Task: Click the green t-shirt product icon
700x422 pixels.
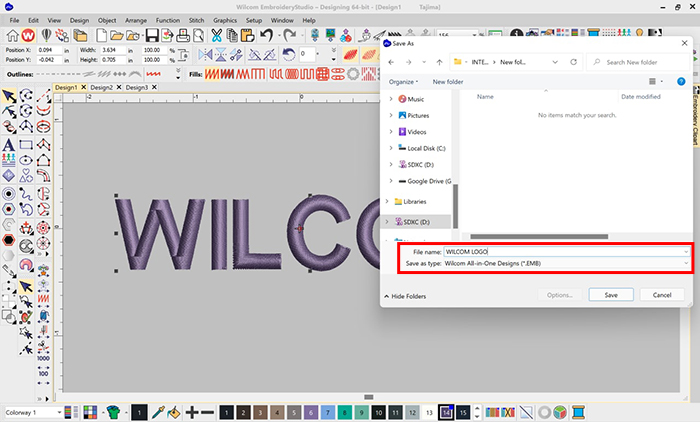Action: point(113,412)
